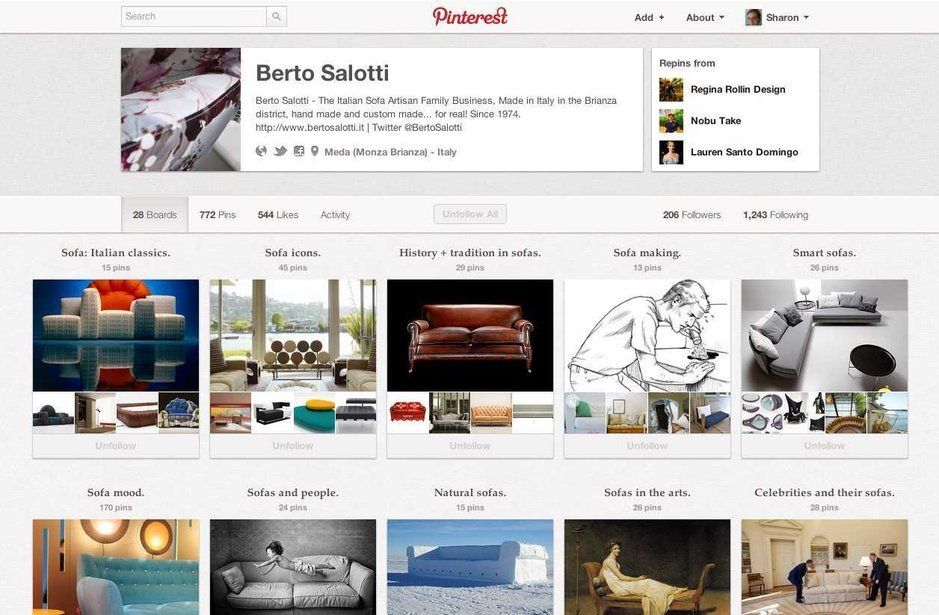The height and width of the screenshot is (615, 939).
Task: Unfollow the Smart sofas board
Action: (x=825, y=446)
